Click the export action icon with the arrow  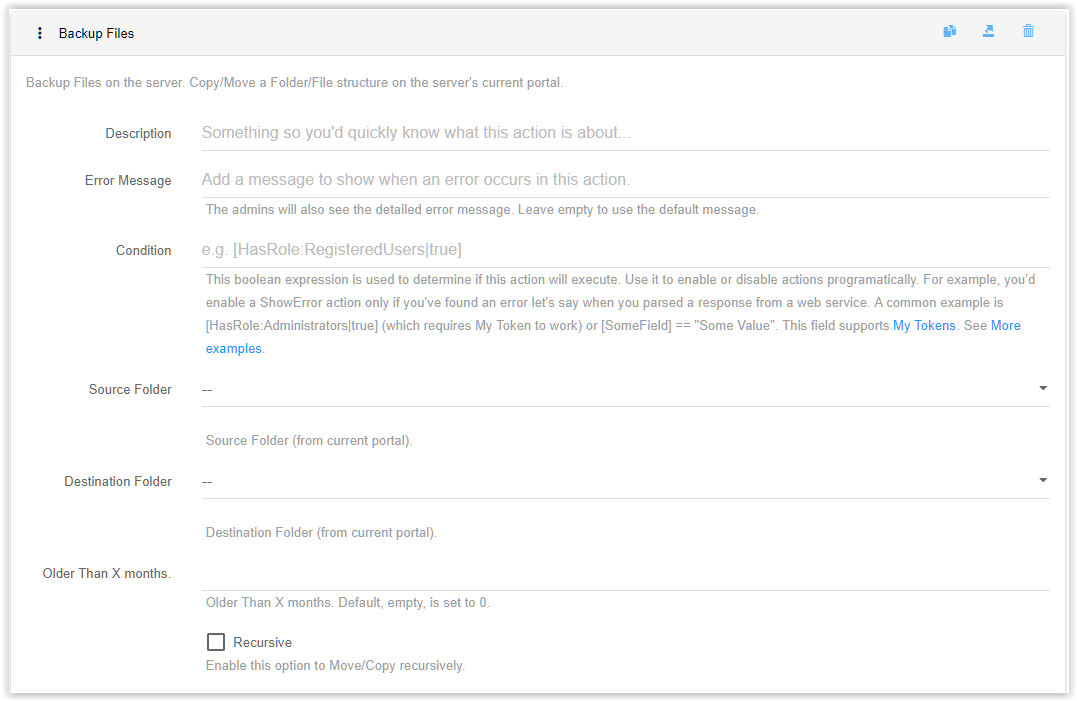tap(988, 31)
